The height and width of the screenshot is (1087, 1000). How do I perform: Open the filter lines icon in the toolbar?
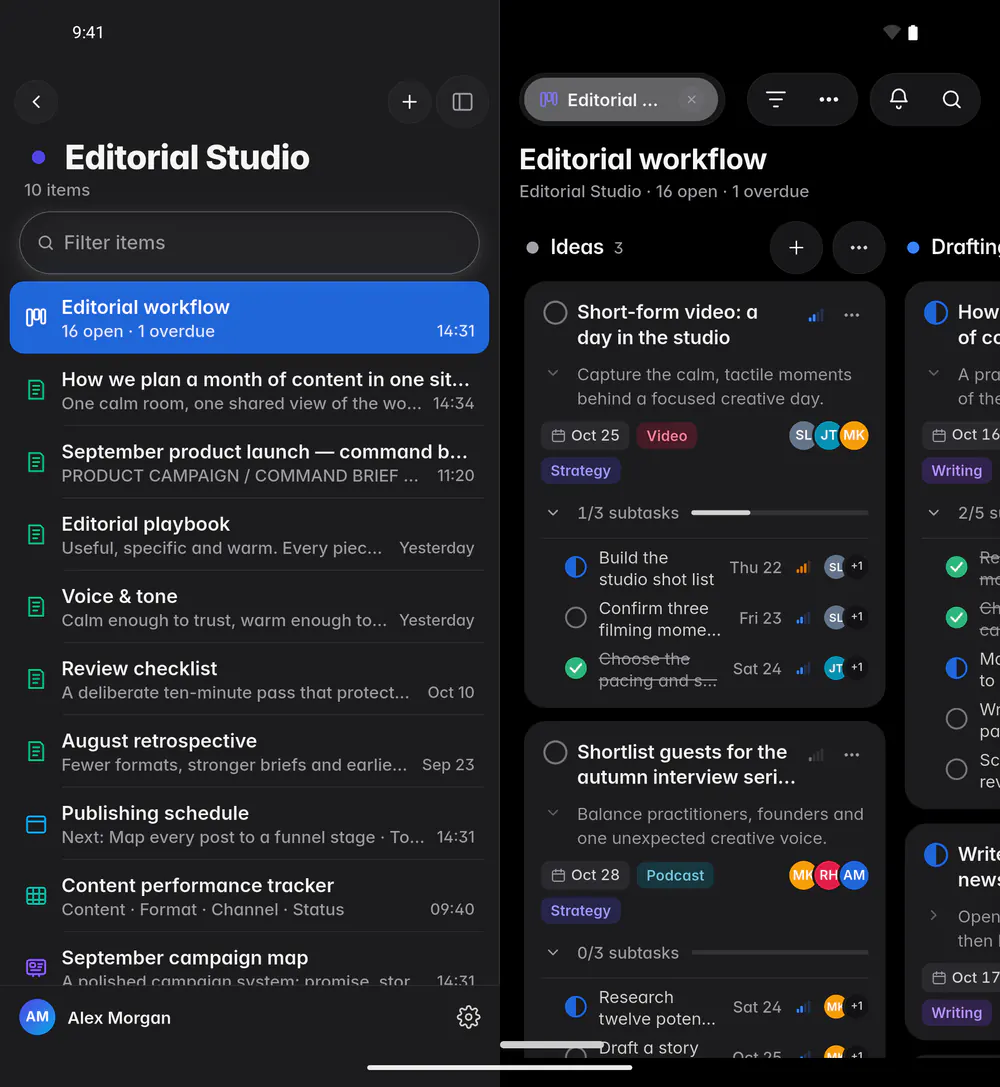pos(775,100)
